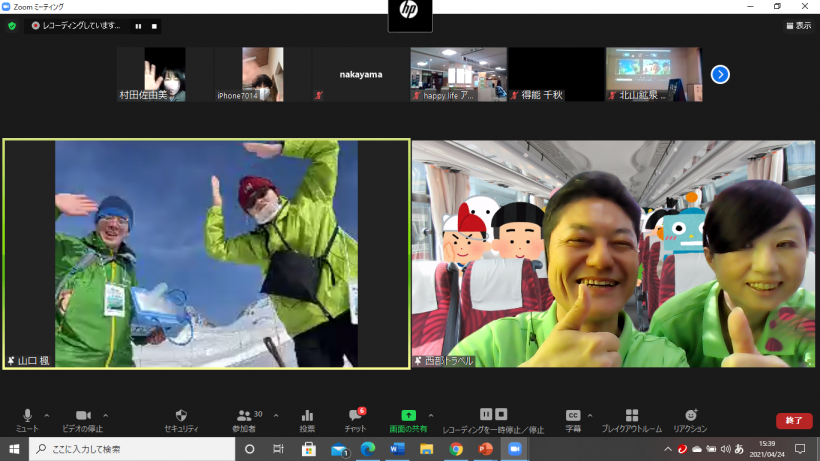
Task: Show next participants with blue arrow
Action: [720, 74]
